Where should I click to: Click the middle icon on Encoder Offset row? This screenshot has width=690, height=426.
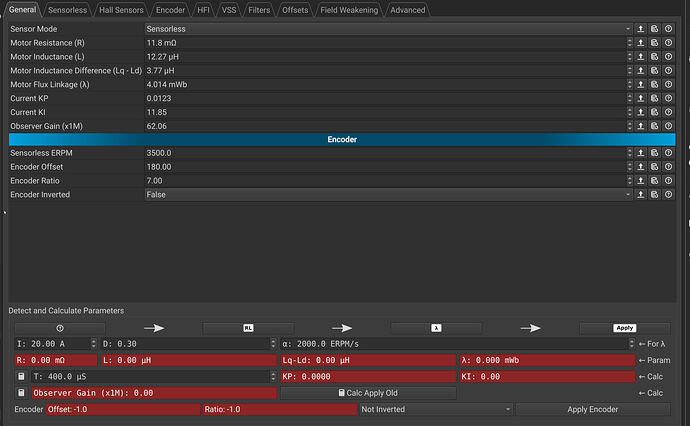[x=654, y=167]
